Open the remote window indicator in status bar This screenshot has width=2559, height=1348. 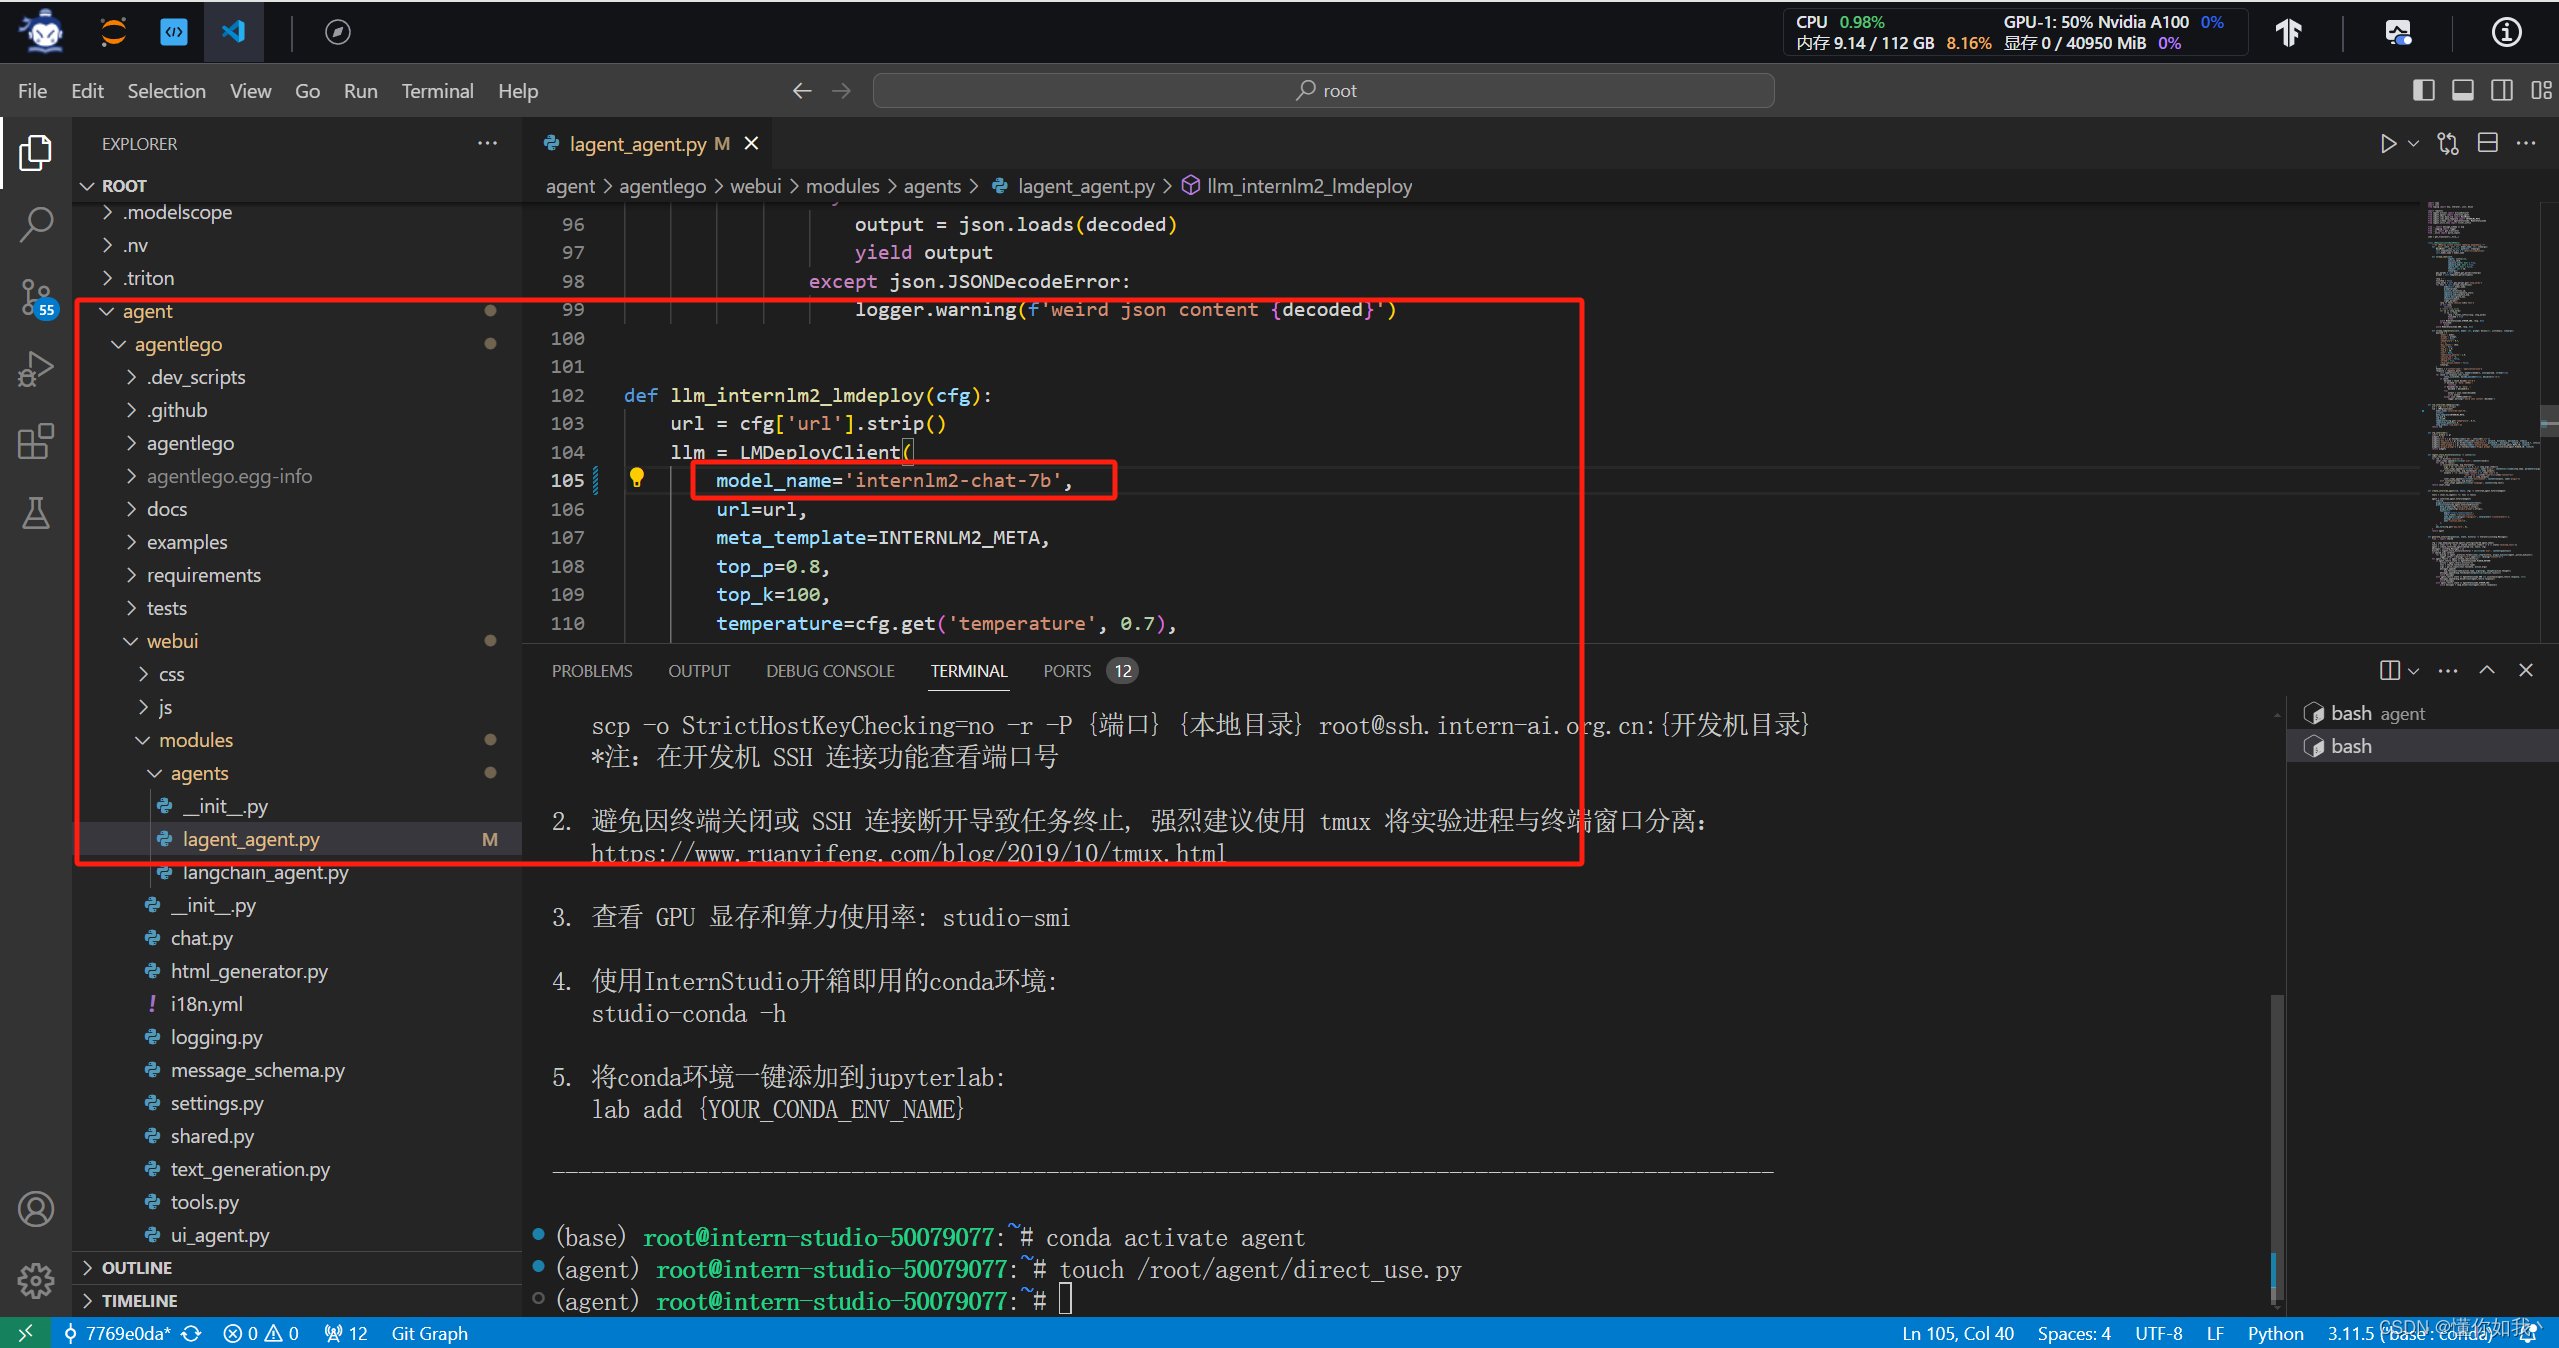coord(26,1333)
